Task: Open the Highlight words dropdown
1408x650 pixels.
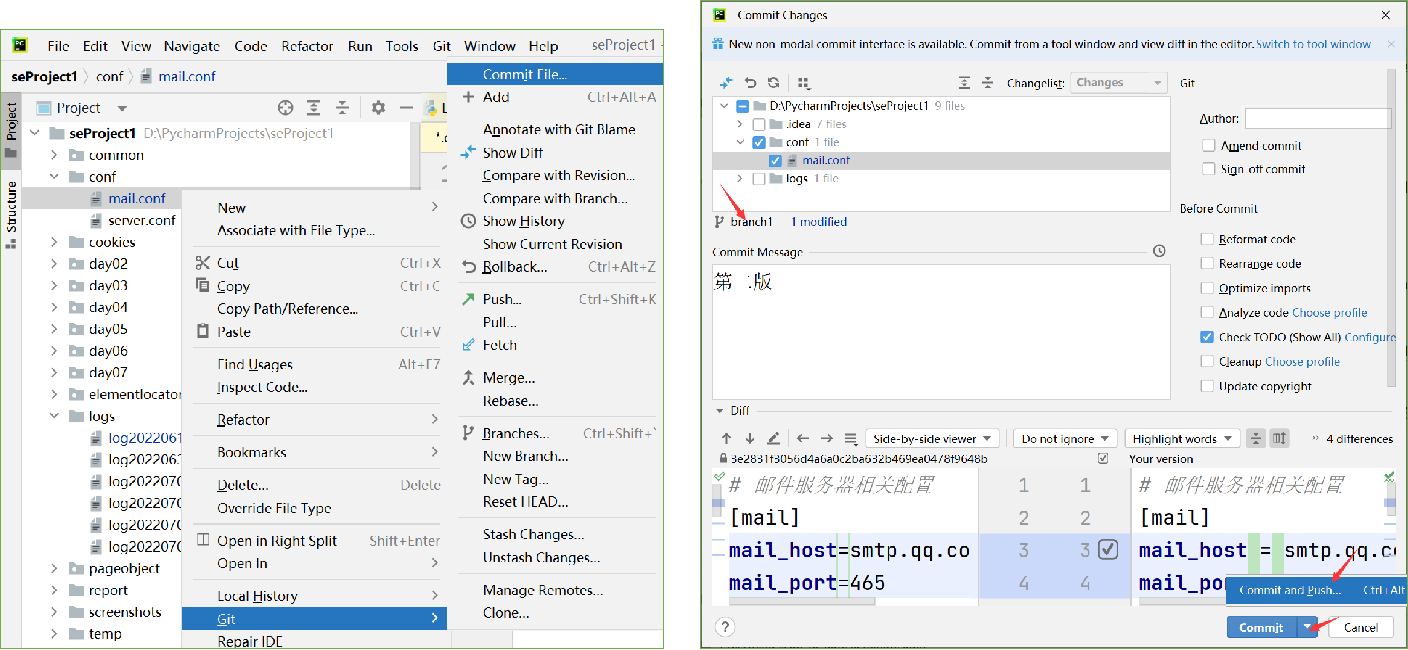Action: click(x=1182, y=439)
